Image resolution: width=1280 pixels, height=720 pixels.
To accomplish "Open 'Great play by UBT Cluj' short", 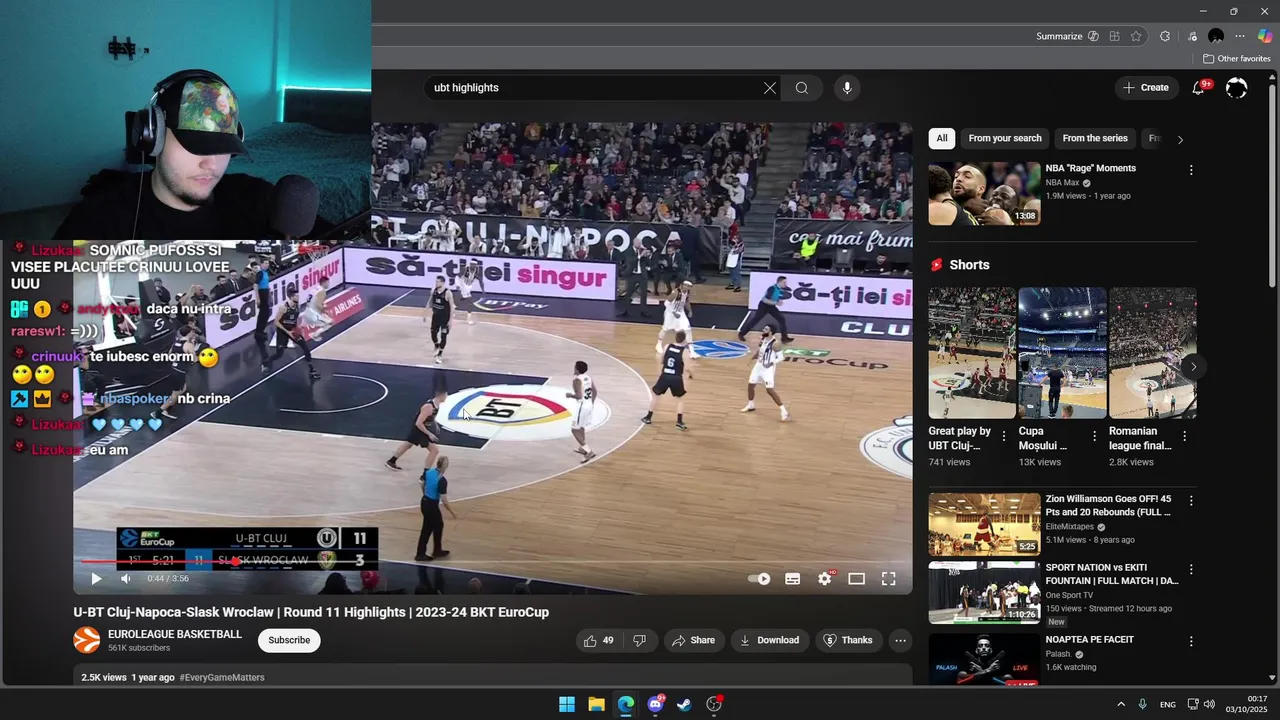I will (x=971, y=353).
